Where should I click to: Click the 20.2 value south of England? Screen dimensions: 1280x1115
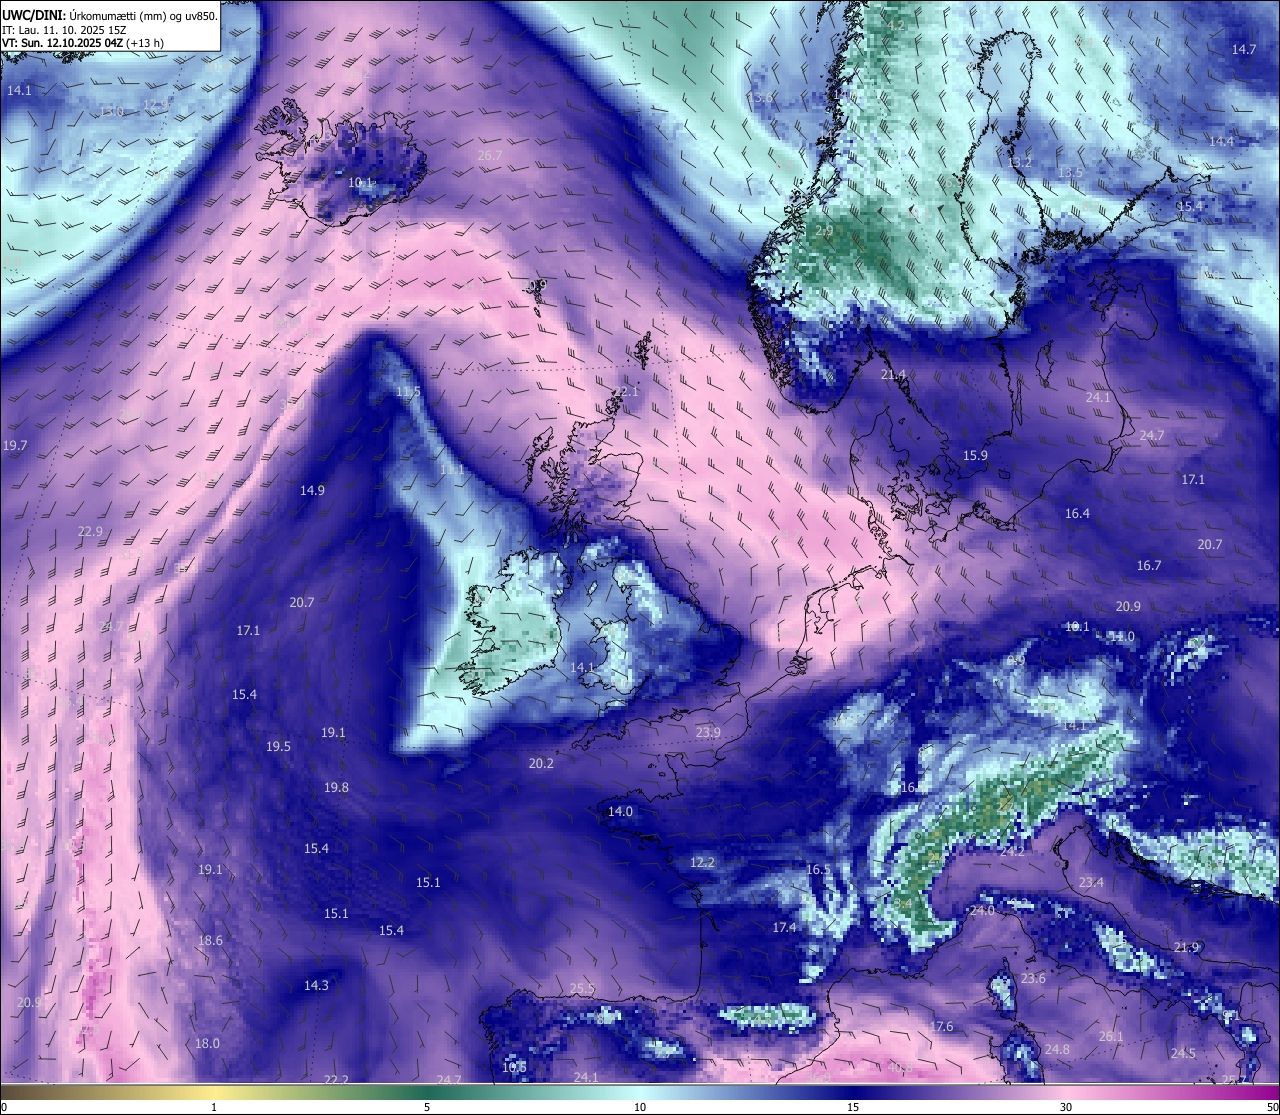540,763
